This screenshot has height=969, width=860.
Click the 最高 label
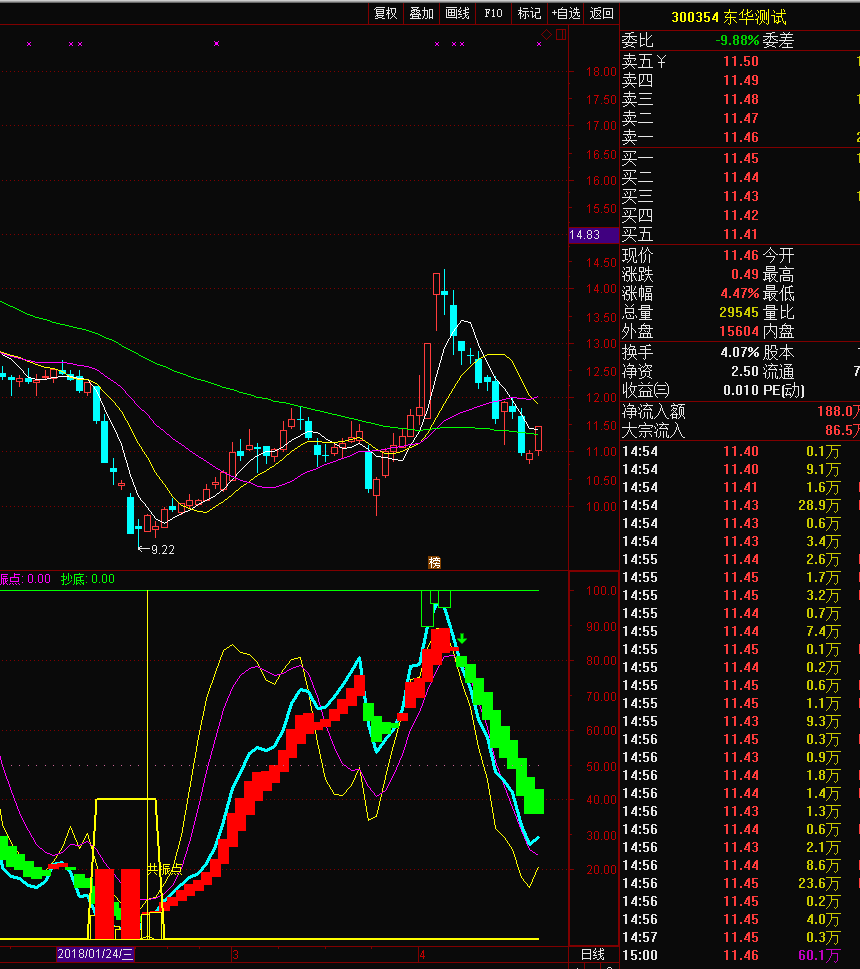778,274
